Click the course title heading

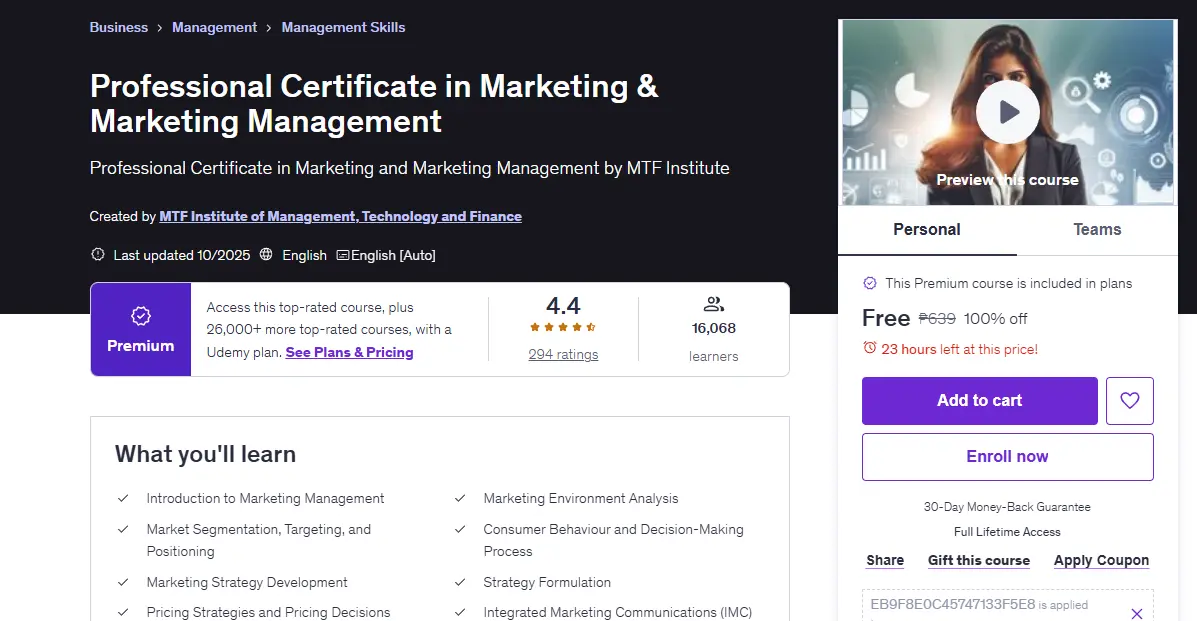click(374, 104)
